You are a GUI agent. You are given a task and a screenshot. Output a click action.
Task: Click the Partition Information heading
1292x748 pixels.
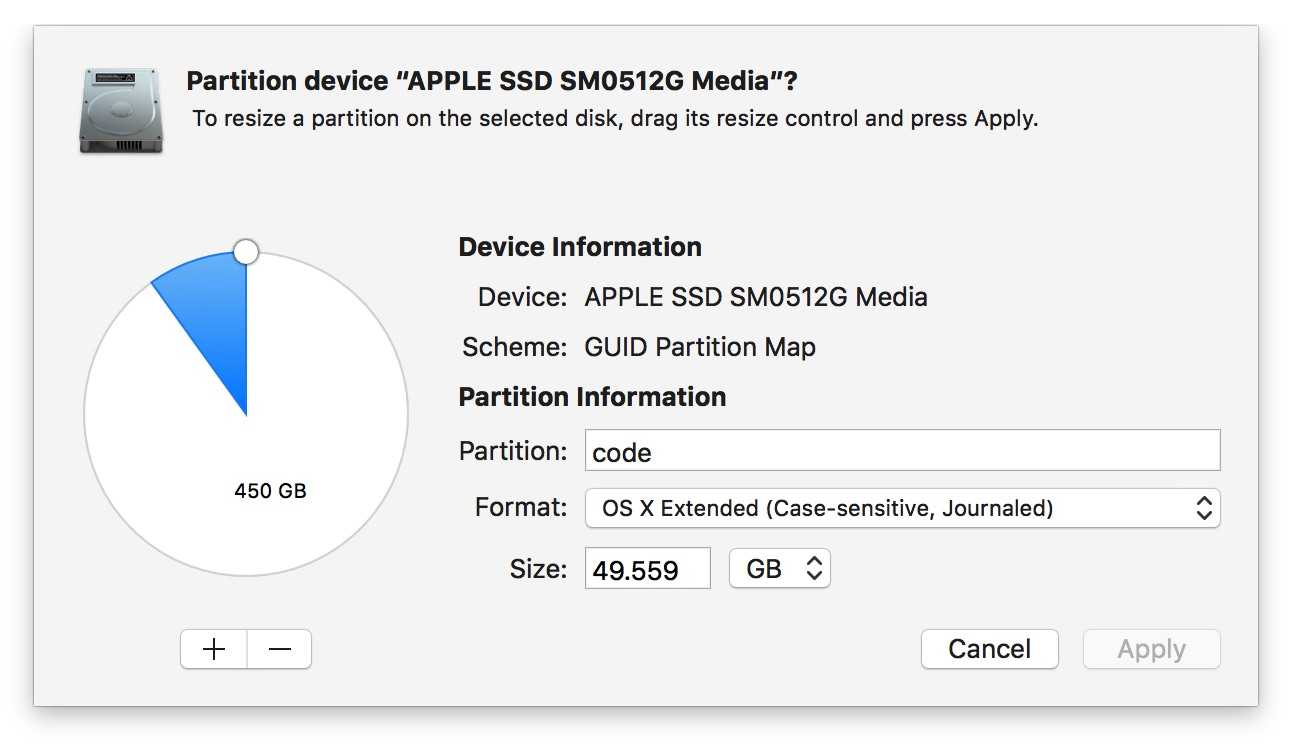(592, 397)
